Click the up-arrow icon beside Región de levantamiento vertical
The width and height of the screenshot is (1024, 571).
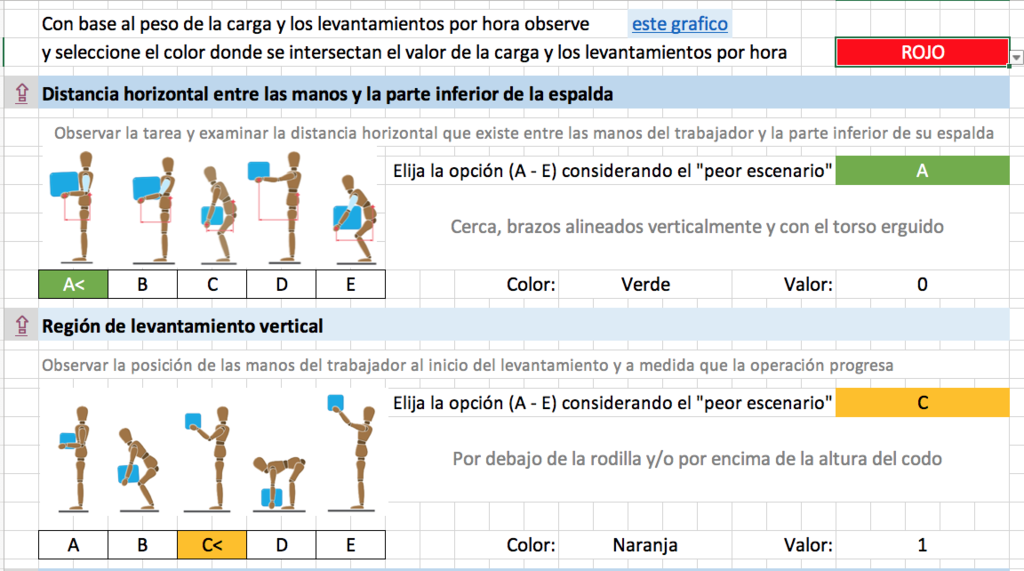coord(22,326)
